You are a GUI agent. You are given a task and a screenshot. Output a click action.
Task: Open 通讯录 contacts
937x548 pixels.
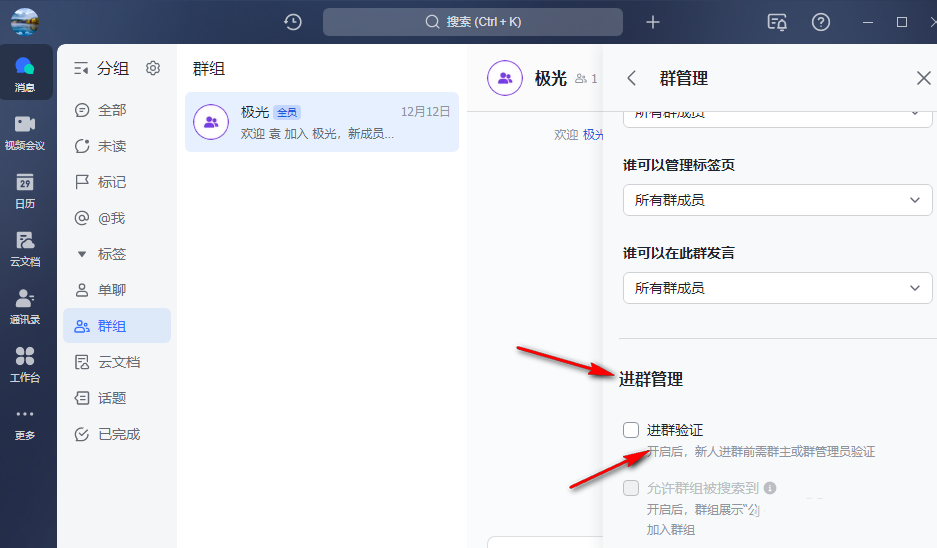(x=25, y=307)
